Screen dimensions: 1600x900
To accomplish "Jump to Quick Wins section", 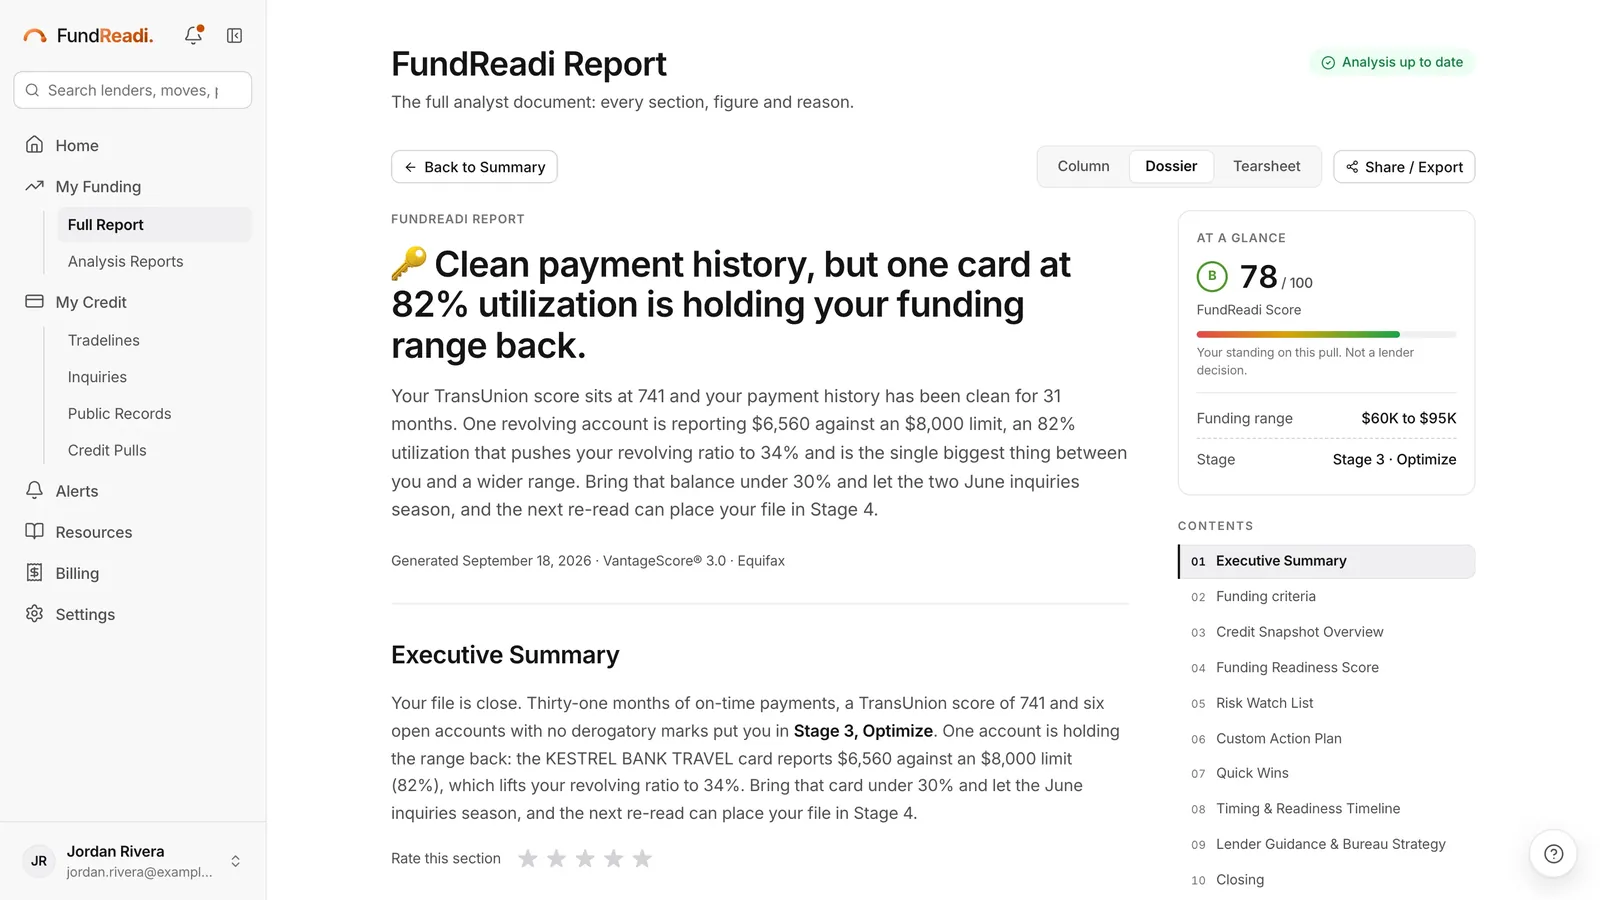I will pyautogui.click(x=1326, y=774).
